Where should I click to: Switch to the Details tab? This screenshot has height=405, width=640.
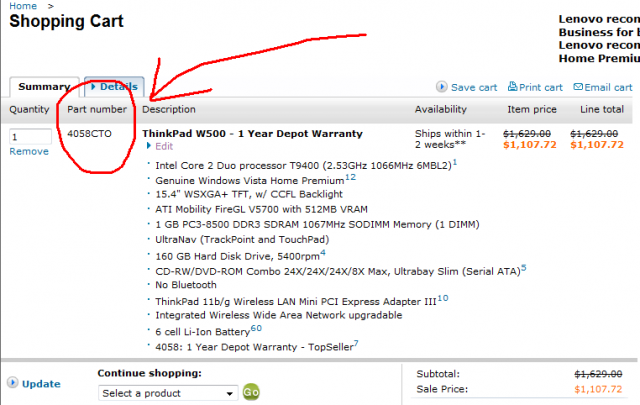click(x=114, y=87)
